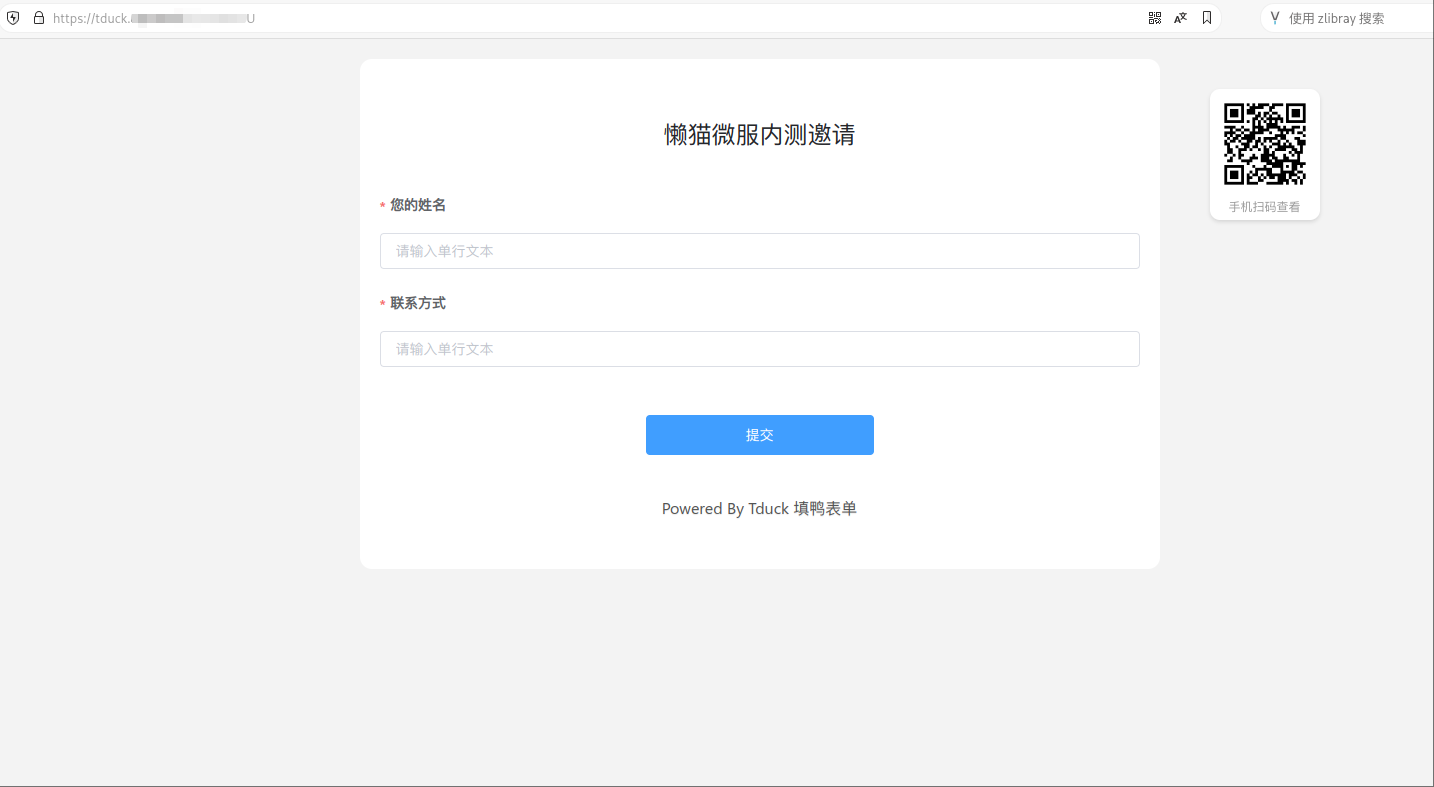
Task: Bookmark this page with the bookmark icon
Action: (x=1207, y=18)
